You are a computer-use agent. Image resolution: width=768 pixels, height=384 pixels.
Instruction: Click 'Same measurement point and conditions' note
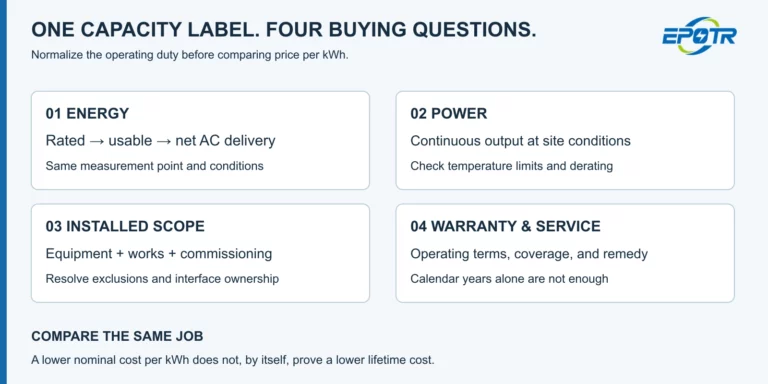154,166
